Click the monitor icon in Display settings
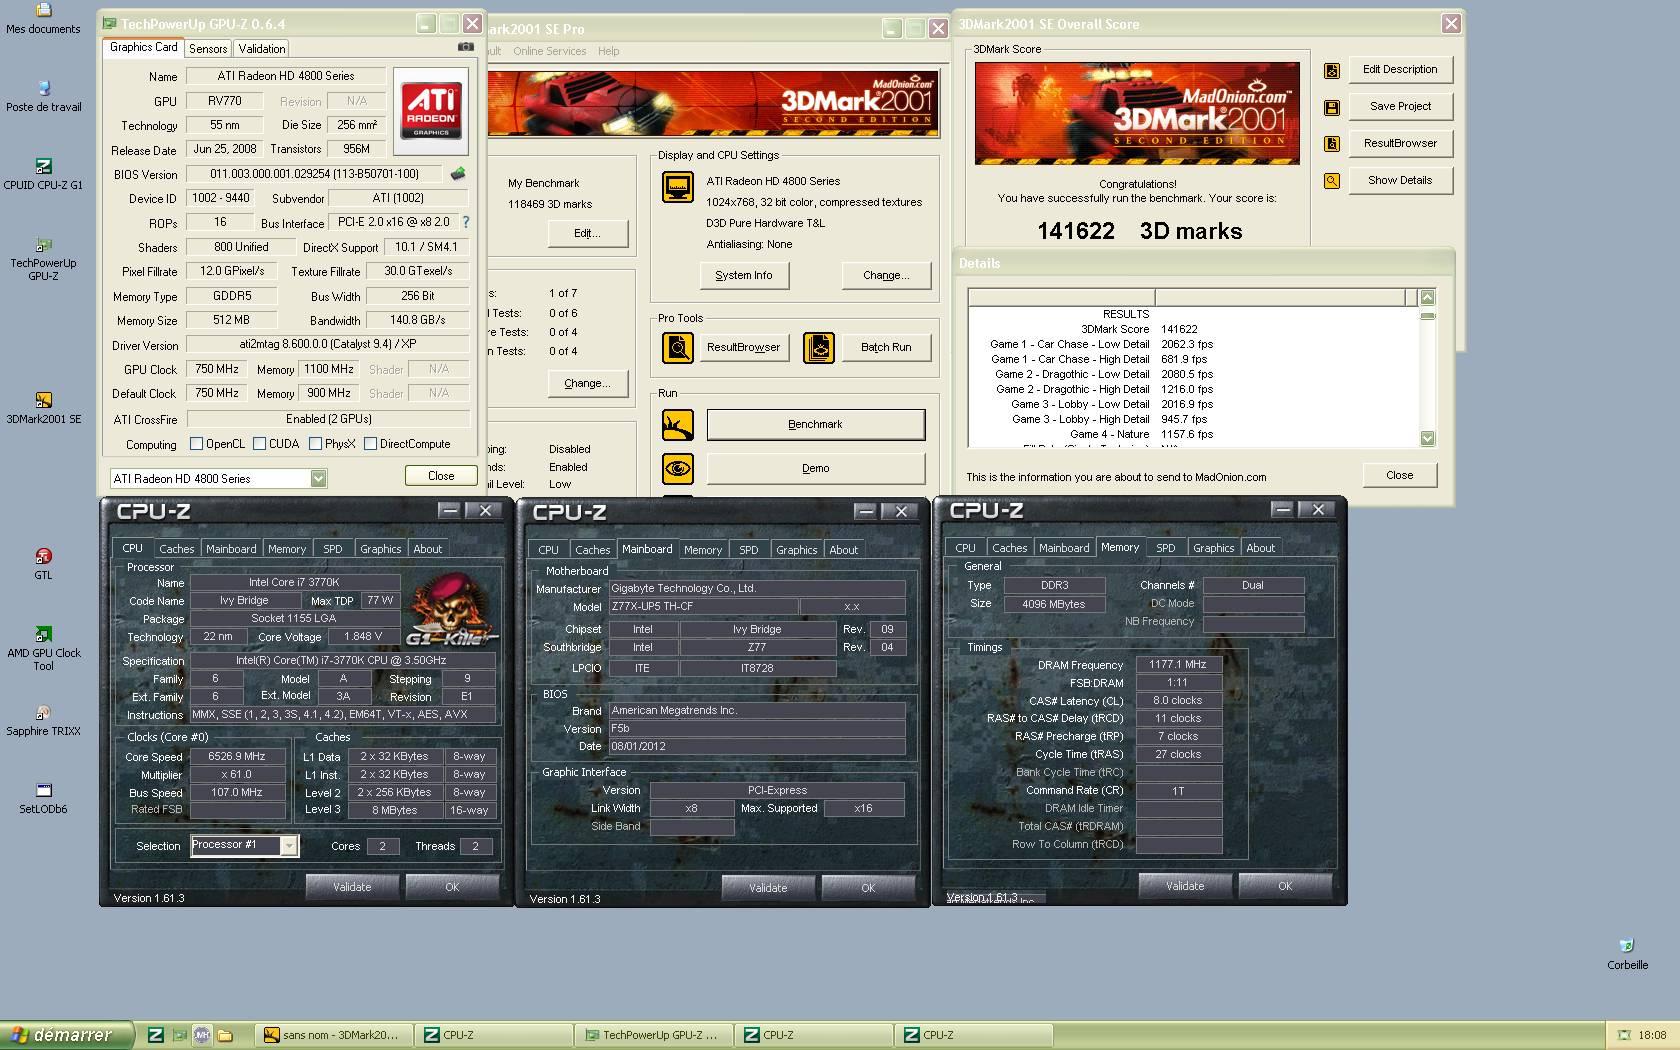 pos(678,187)
